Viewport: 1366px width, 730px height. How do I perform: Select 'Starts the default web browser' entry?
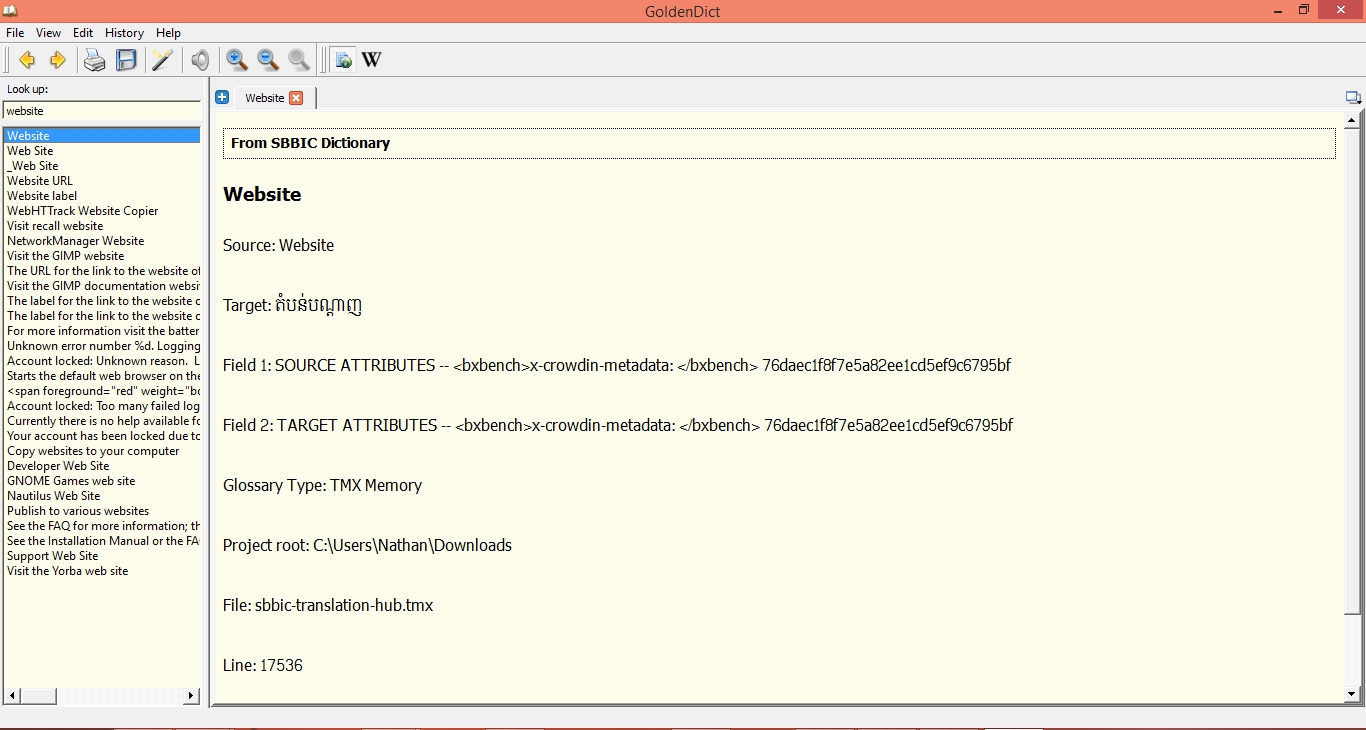click(x=102, y=376)
